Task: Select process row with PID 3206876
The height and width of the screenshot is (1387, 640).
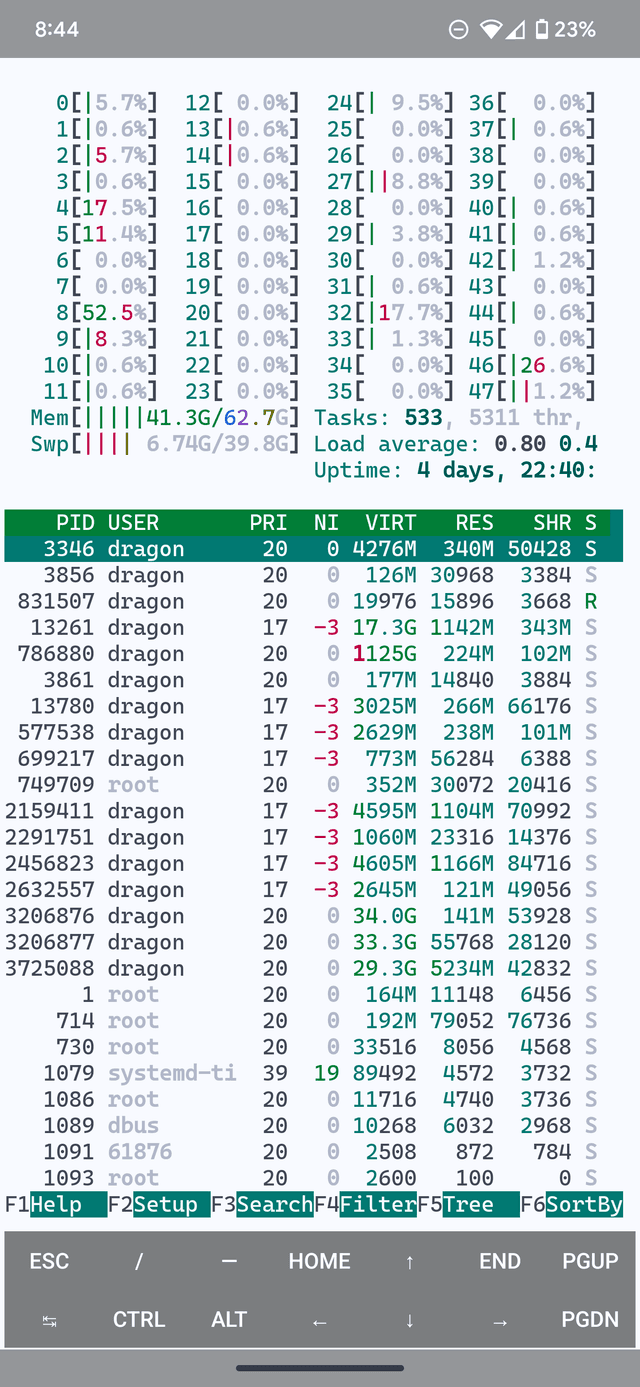Action: pos(314,915)
